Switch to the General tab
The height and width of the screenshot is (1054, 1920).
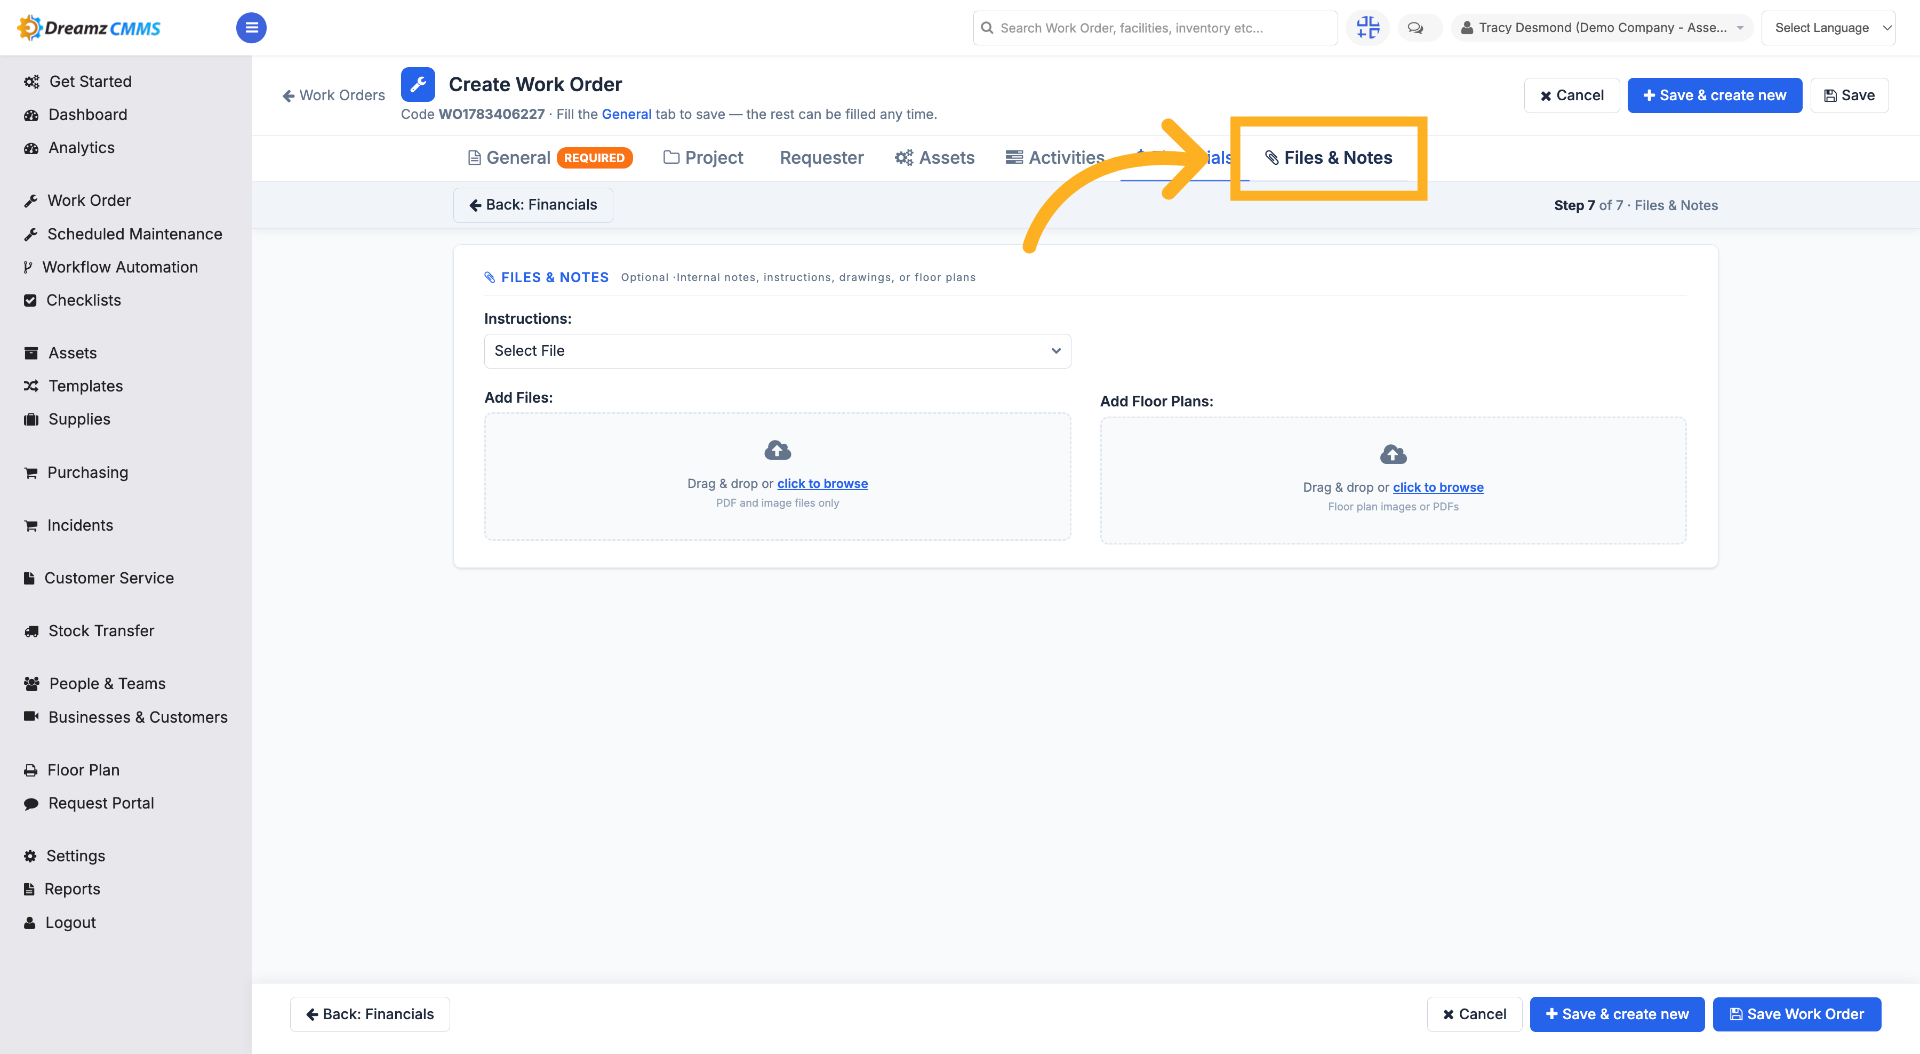click(x=549, y=158)
